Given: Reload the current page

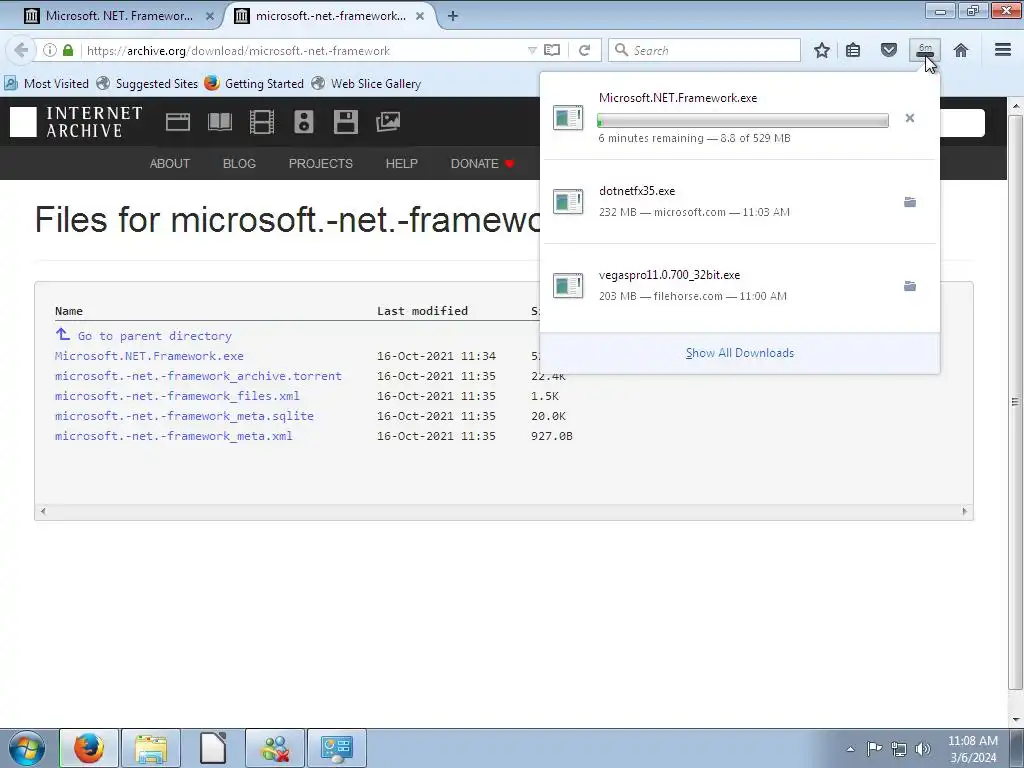Looking at the screenshot, I should click(x=584, y=50).
